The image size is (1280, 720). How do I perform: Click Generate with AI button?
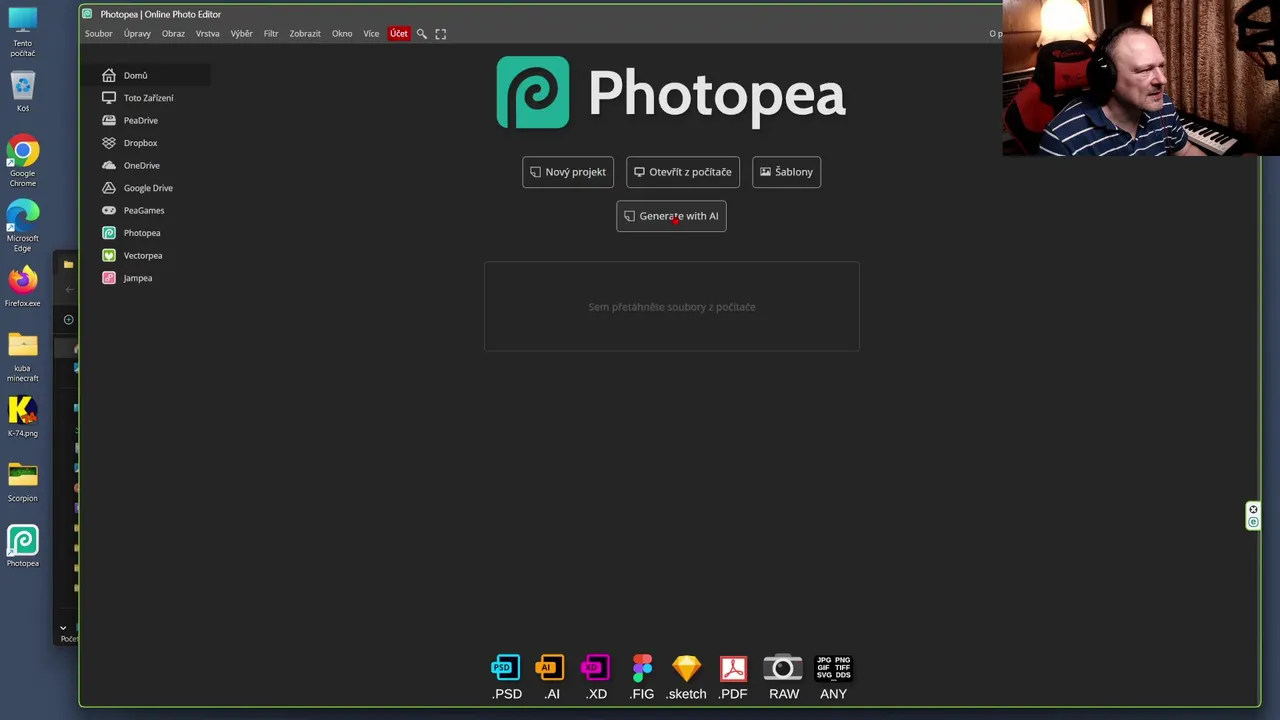point(671,216)
